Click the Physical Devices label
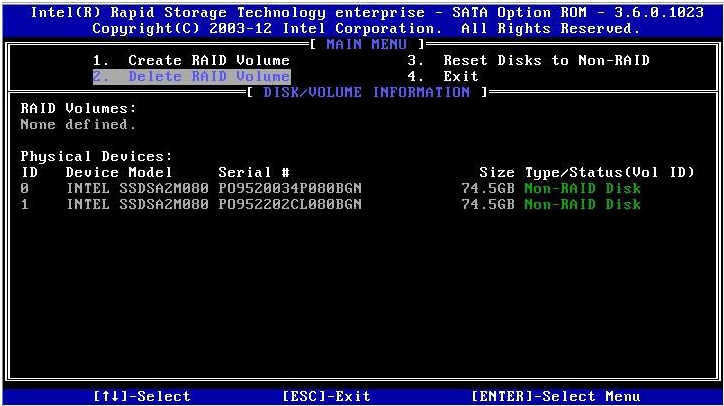Viewport: 724px width, 406px height. [97, 157]
